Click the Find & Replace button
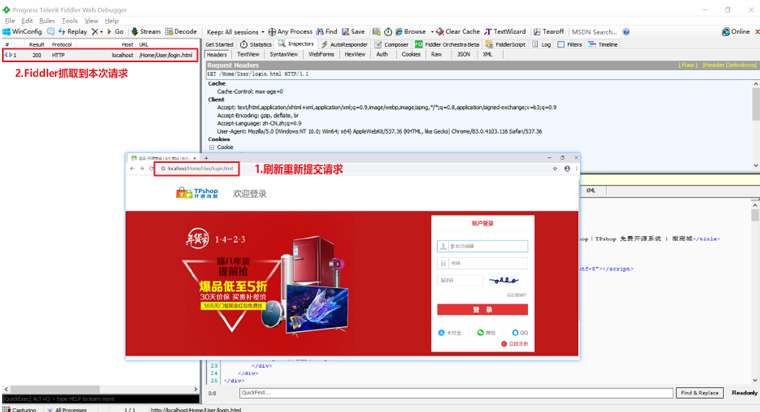The width and height of the screenshot is (760, 412). [699, 393]
